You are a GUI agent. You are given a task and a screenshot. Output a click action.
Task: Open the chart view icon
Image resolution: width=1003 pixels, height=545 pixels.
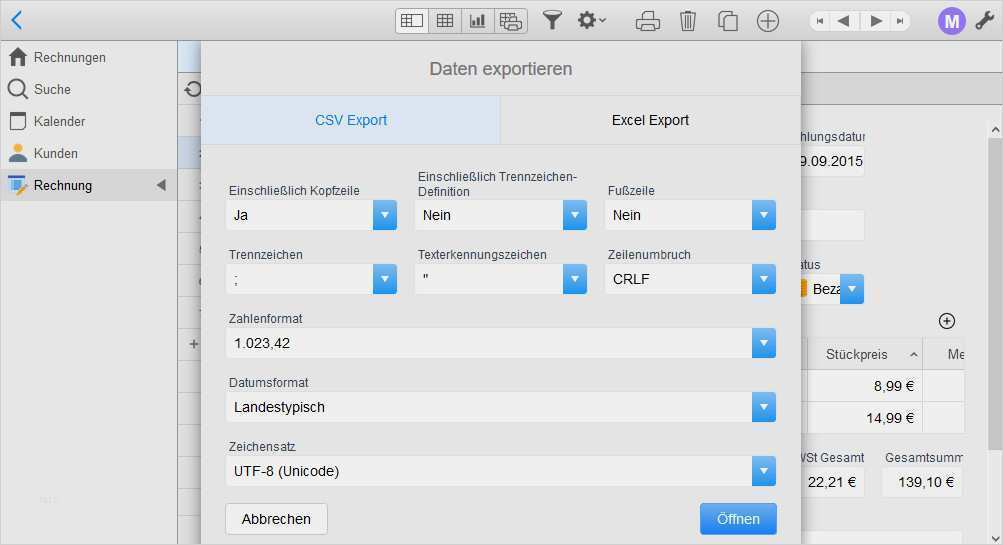point(477,20)
